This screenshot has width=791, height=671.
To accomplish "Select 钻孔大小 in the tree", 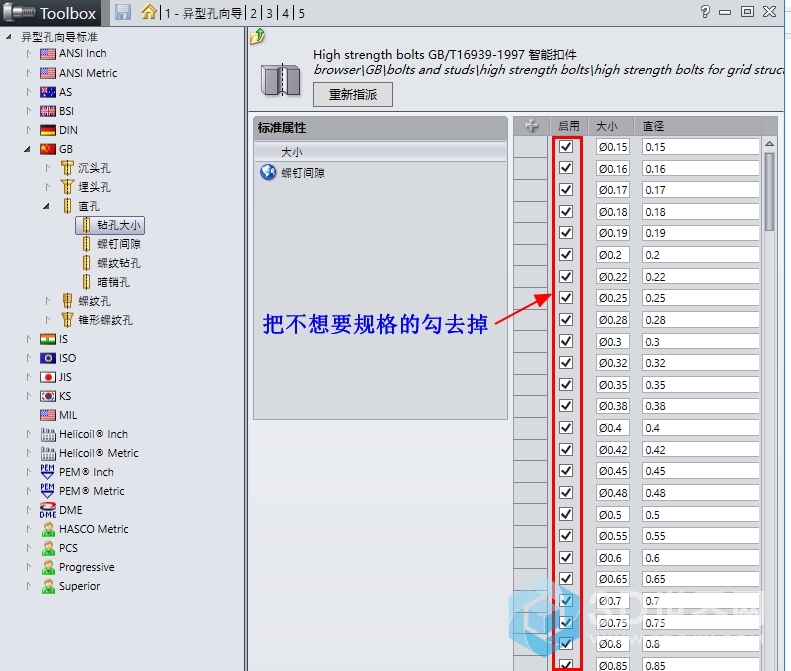I will pos(110,225).
